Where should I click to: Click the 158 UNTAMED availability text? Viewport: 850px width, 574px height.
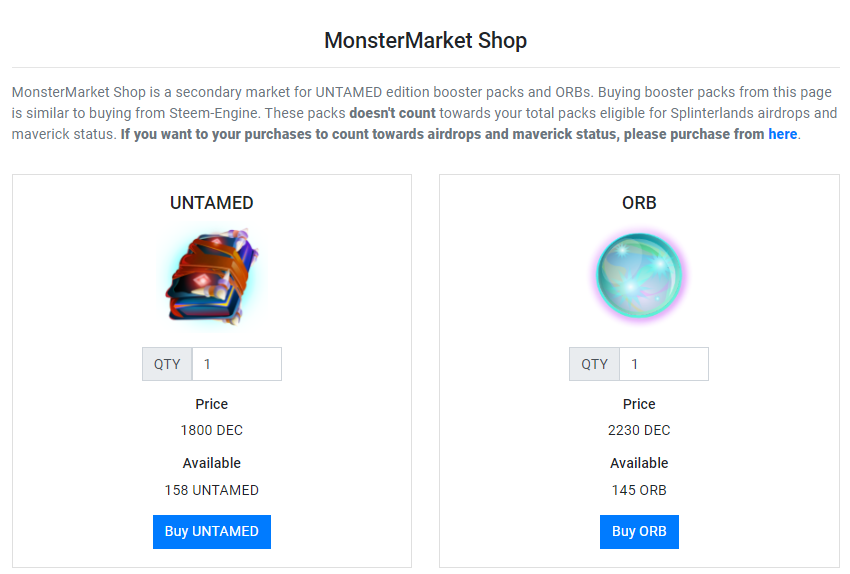(x=211, y=491)
